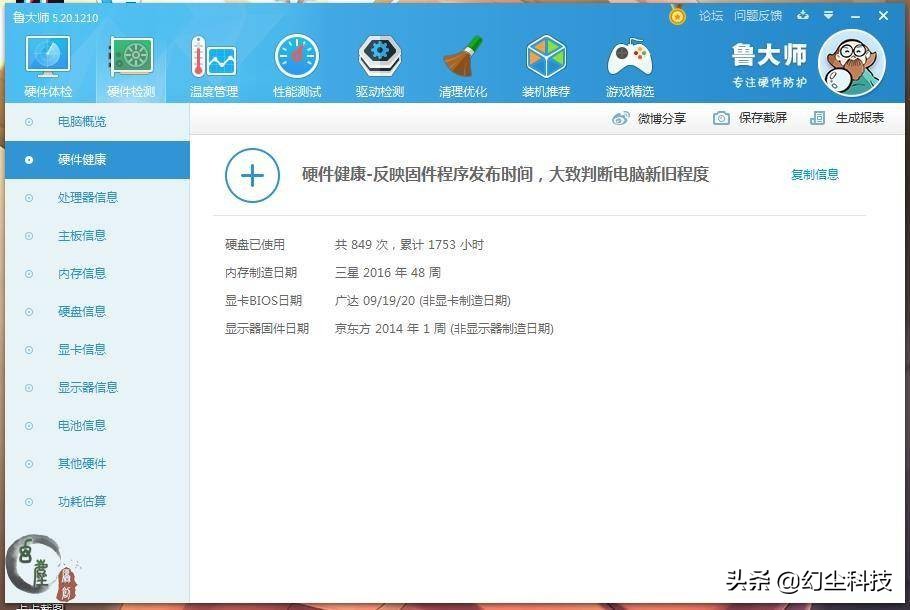The image size is (910, 610).
Task: Capture screen with 保存截屏
Action: pos(749,118)
